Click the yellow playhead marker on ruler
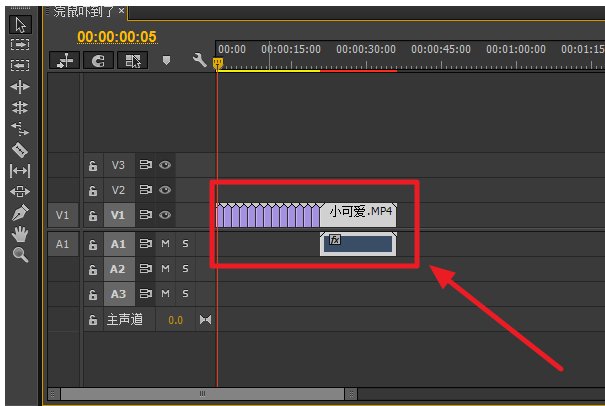605x406 pixels. click(218, 63)
